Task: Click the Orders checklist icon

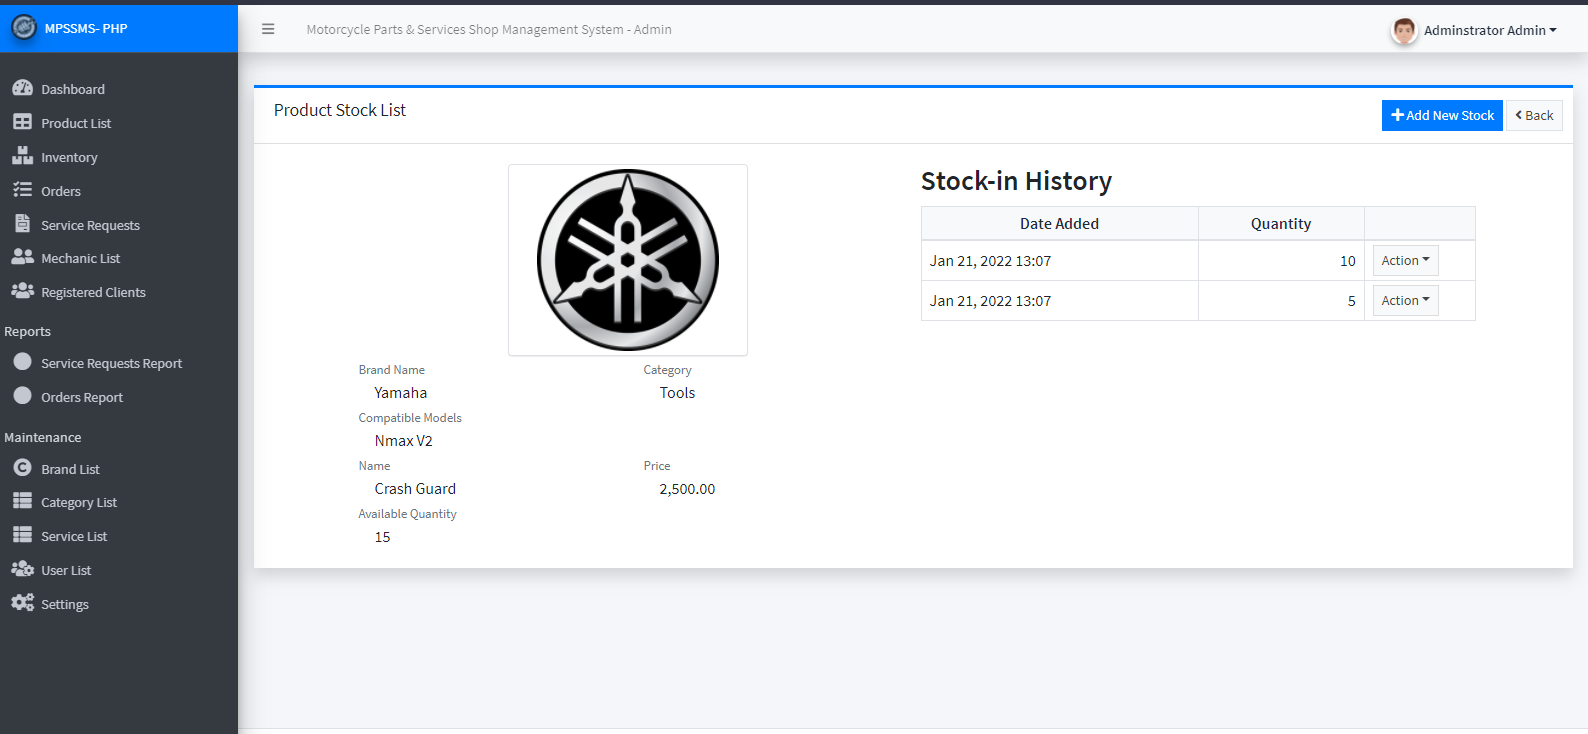Action: (22, 190)
